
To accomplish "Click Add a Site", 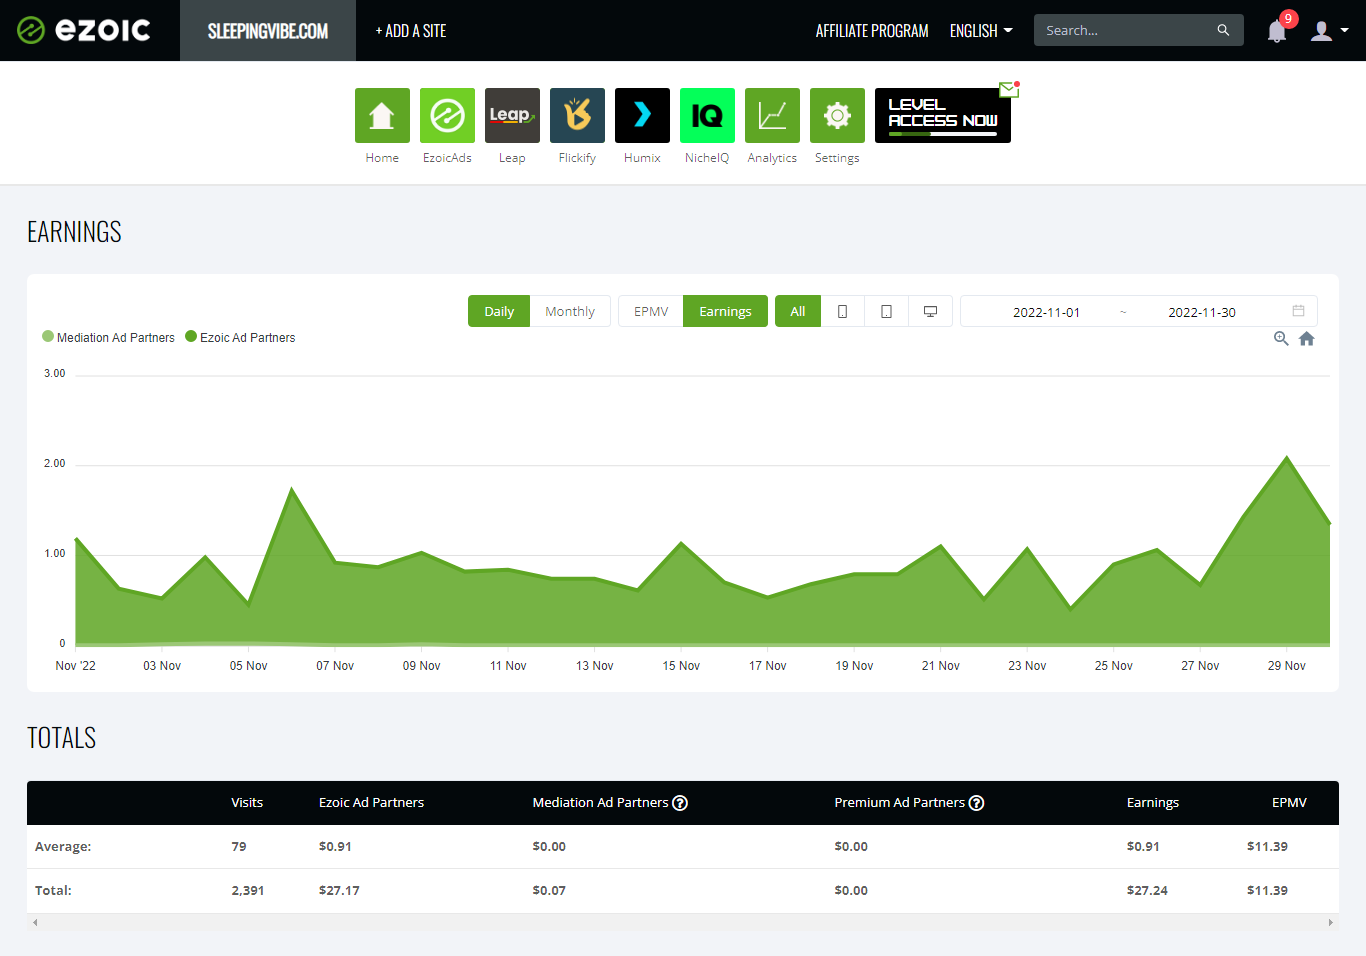I will coord(411,31).
